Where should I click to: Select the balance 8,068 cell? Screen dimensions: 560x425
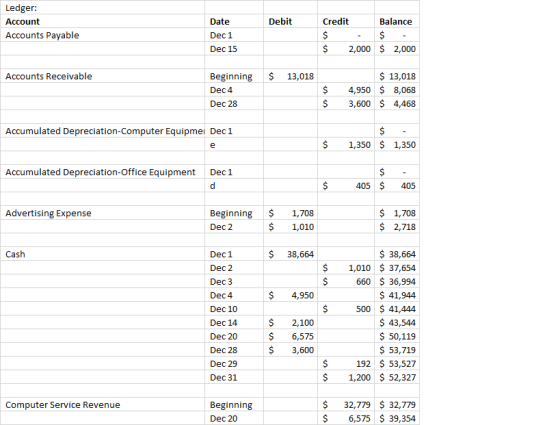click(x=397, y=90)
